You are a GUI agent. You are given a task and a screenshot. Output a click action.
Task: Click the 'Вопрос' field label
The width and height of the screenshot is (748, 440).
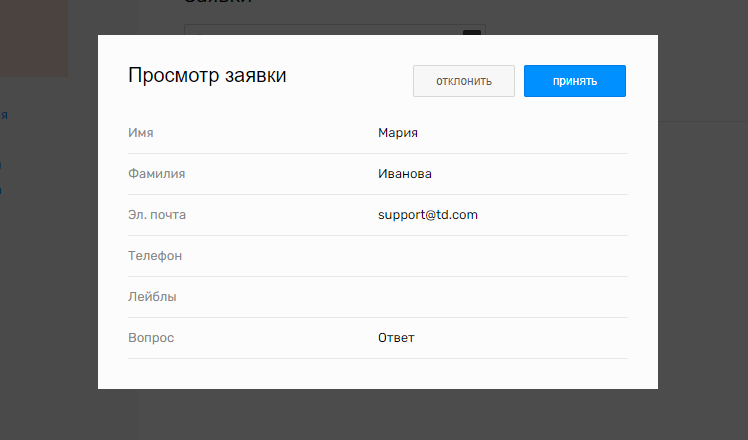coord(151,338)
